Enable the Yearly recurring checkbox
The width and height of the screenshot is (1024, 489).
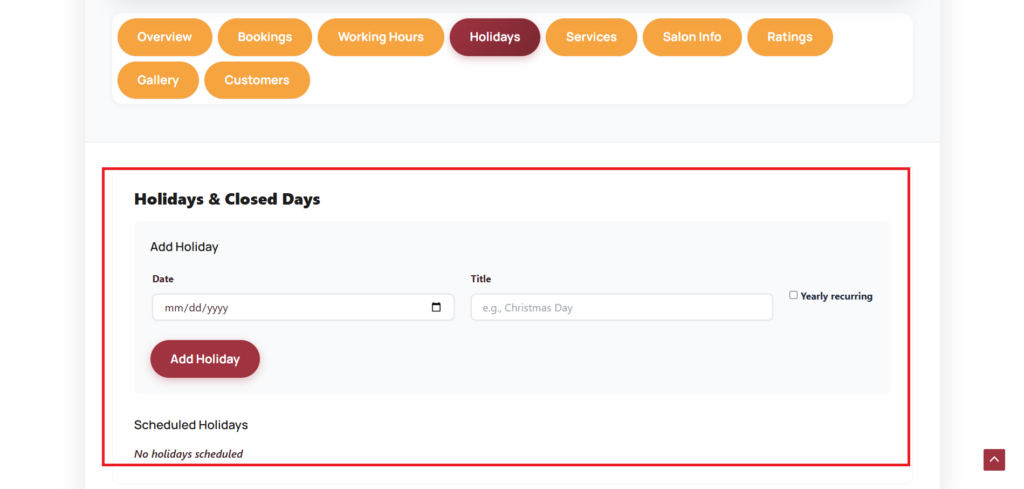coord(794,295)
